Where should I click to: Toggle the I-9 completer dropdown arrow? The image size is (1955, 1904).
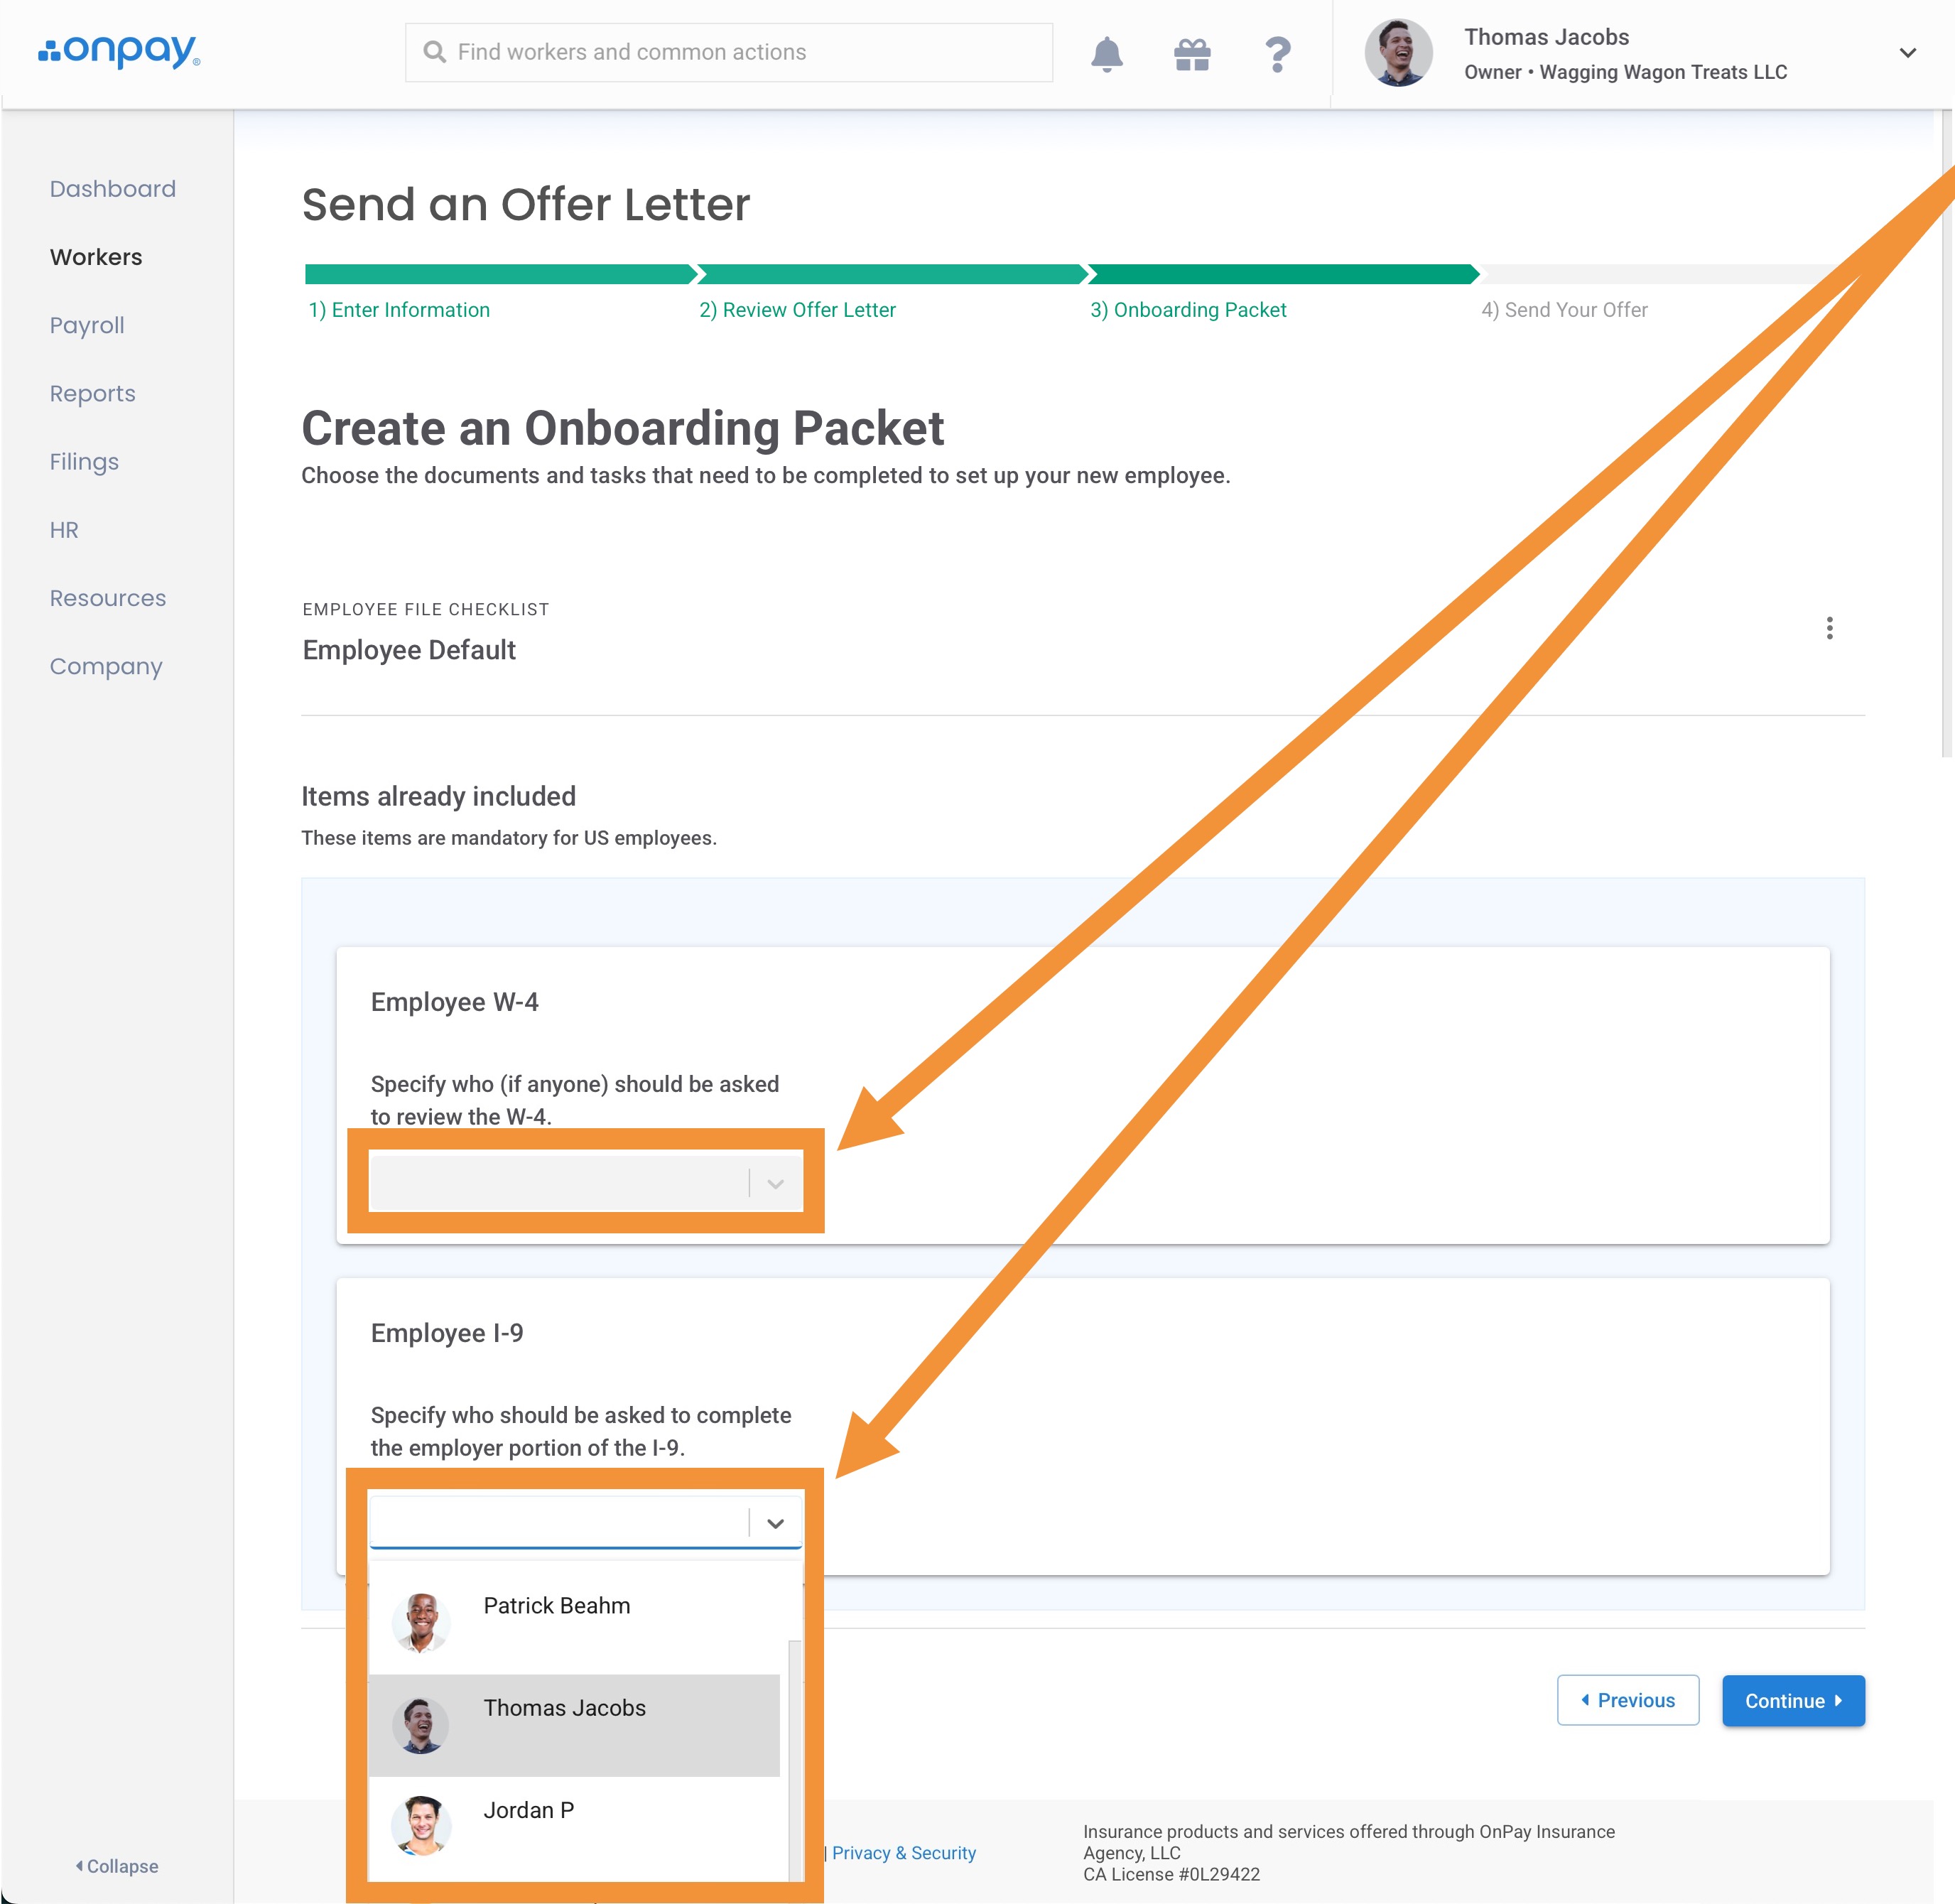[x=775, y=1523]
